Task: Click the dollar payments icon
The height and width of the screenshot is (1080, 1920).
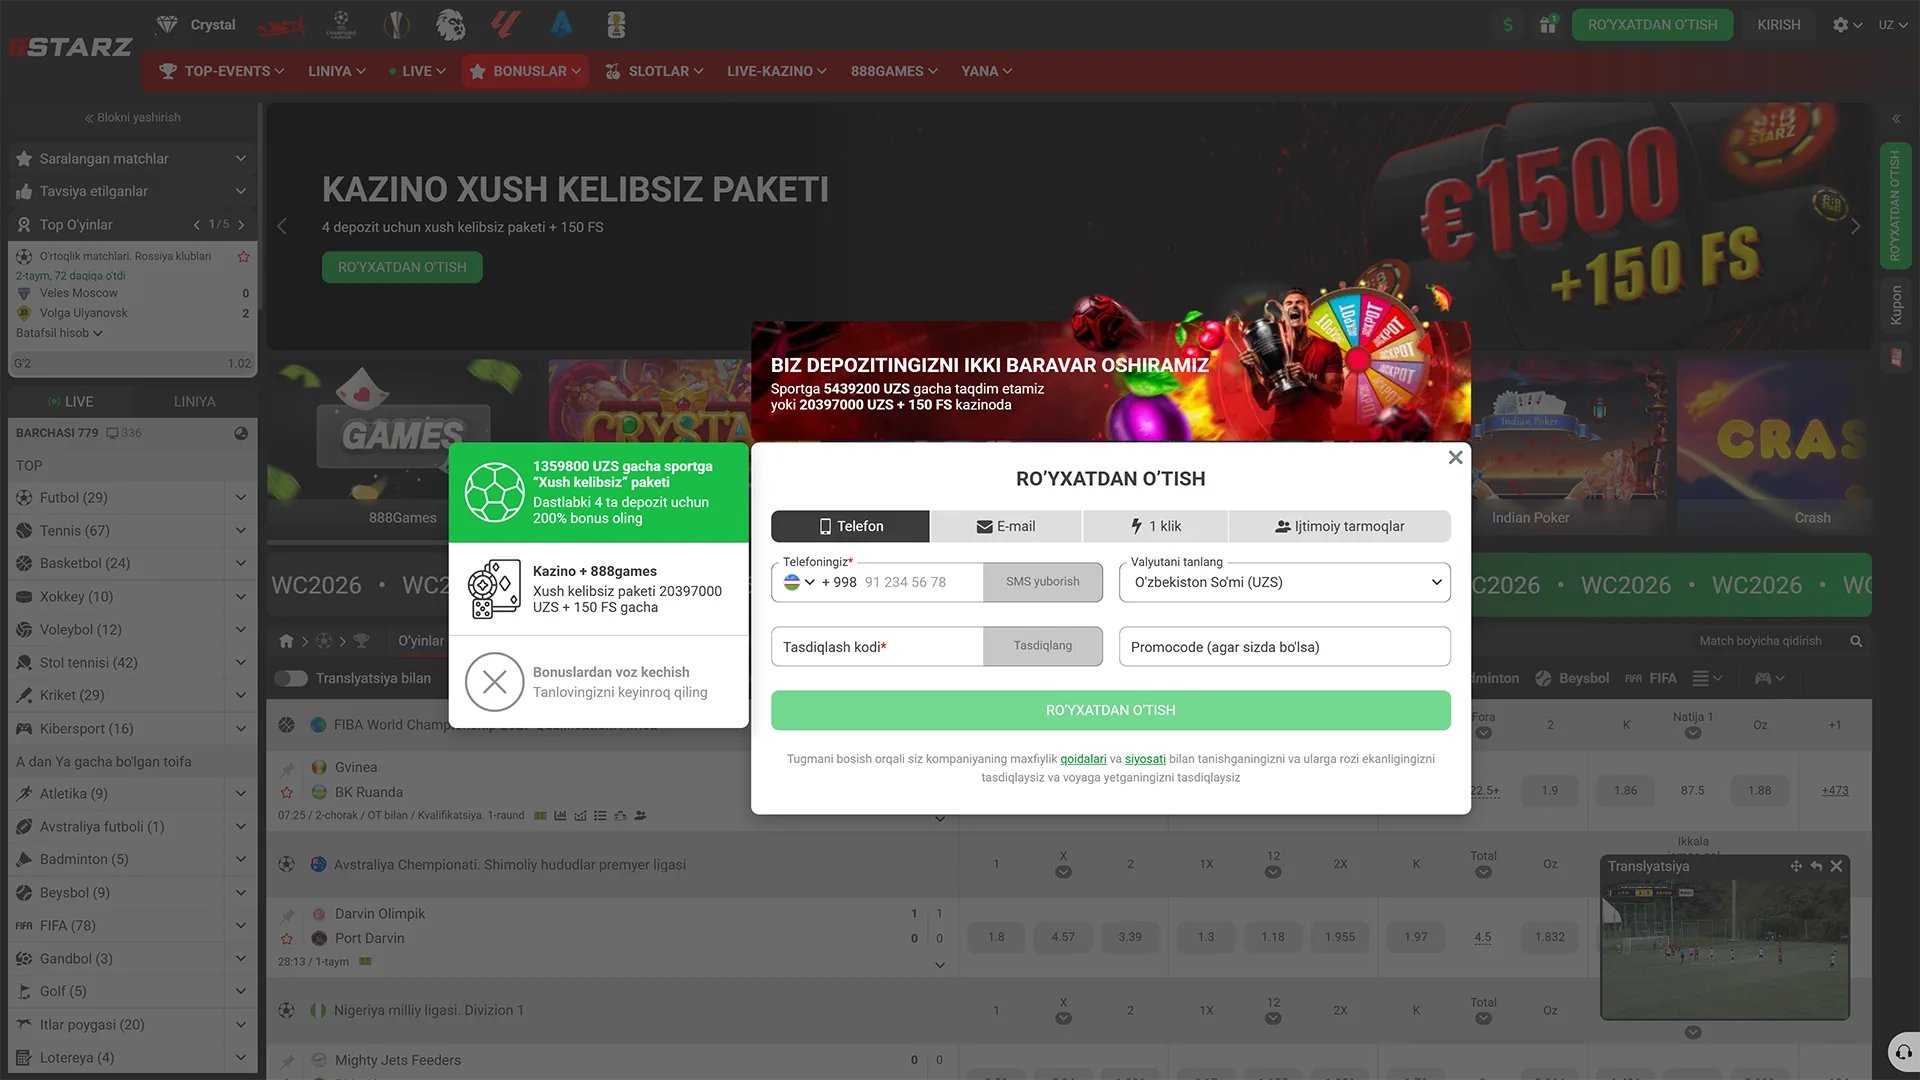Action: pos(1508,25)
